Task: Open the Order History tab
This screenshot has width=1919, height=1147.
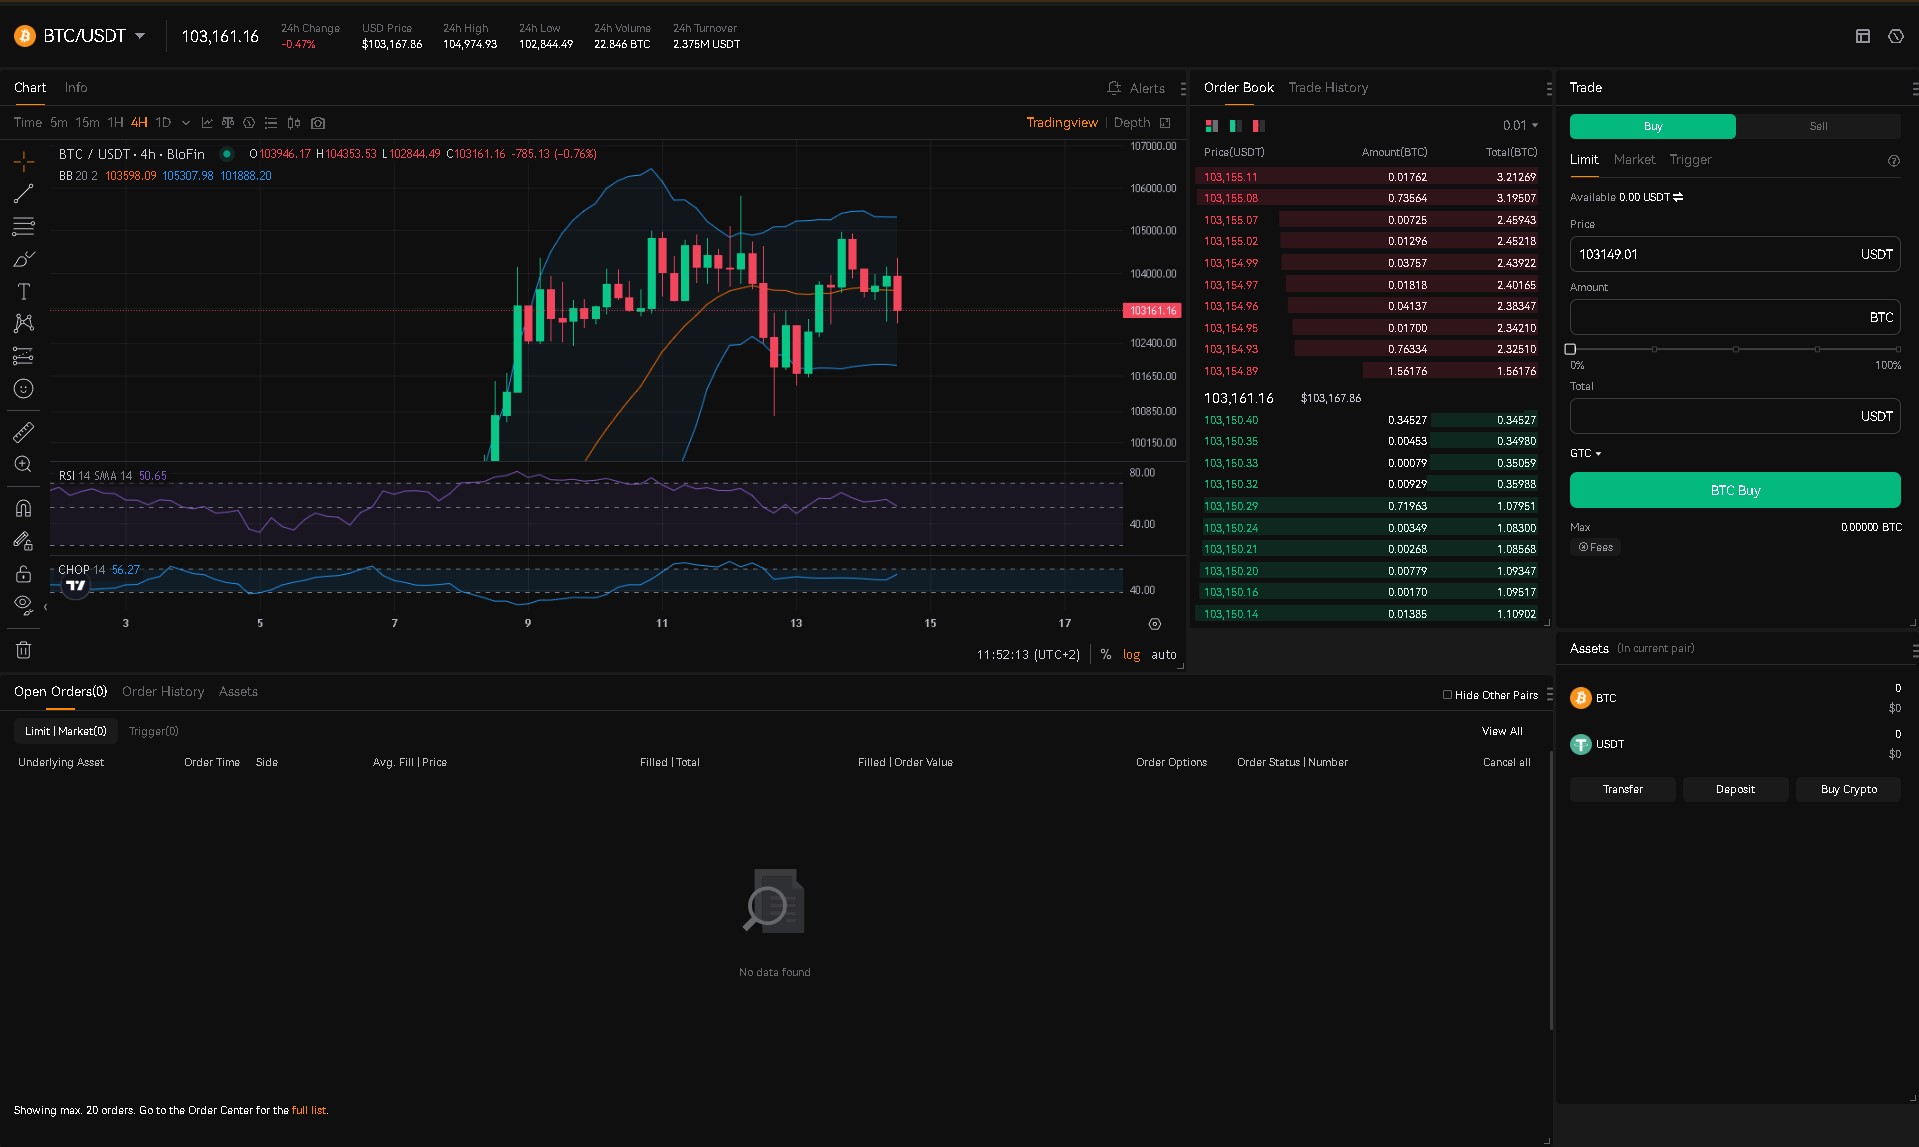Action: (162, 691)
